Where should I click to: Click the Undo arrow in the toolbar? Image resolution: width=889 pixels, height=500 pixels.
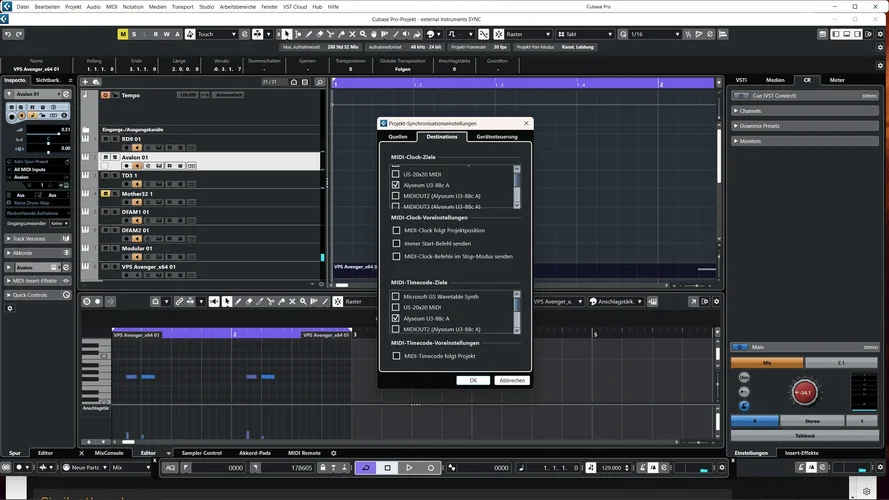tap(7, 34)
